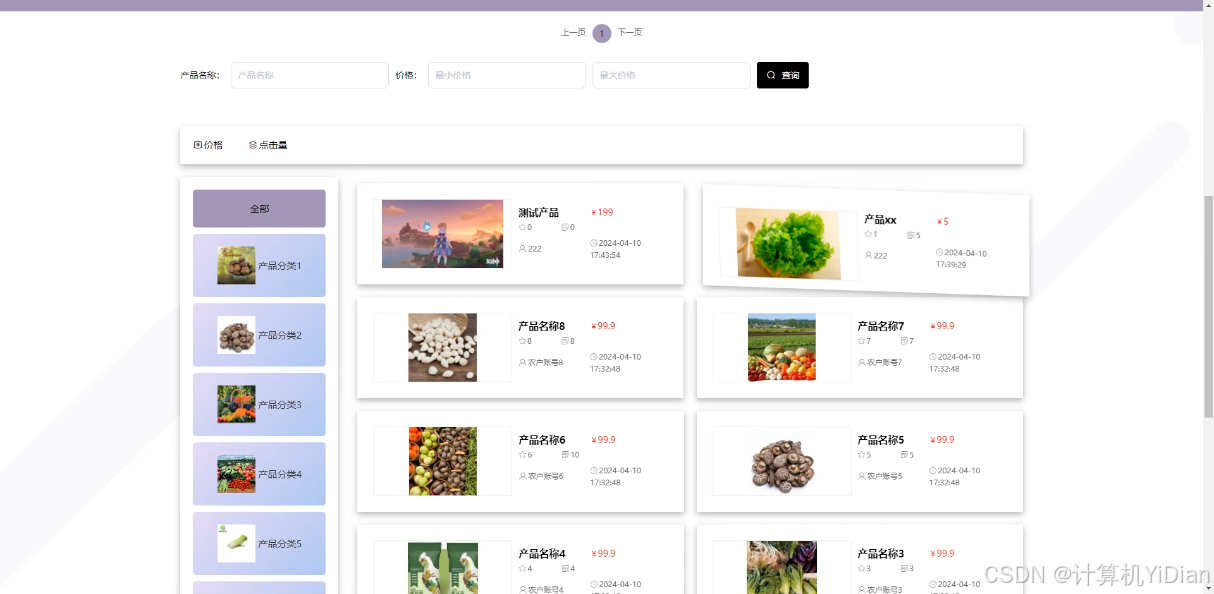Click the 17:43:54 timestamp on 测试产品
Image resolution: width=1214 pixels, height=594 pixels.
(605, 255)
